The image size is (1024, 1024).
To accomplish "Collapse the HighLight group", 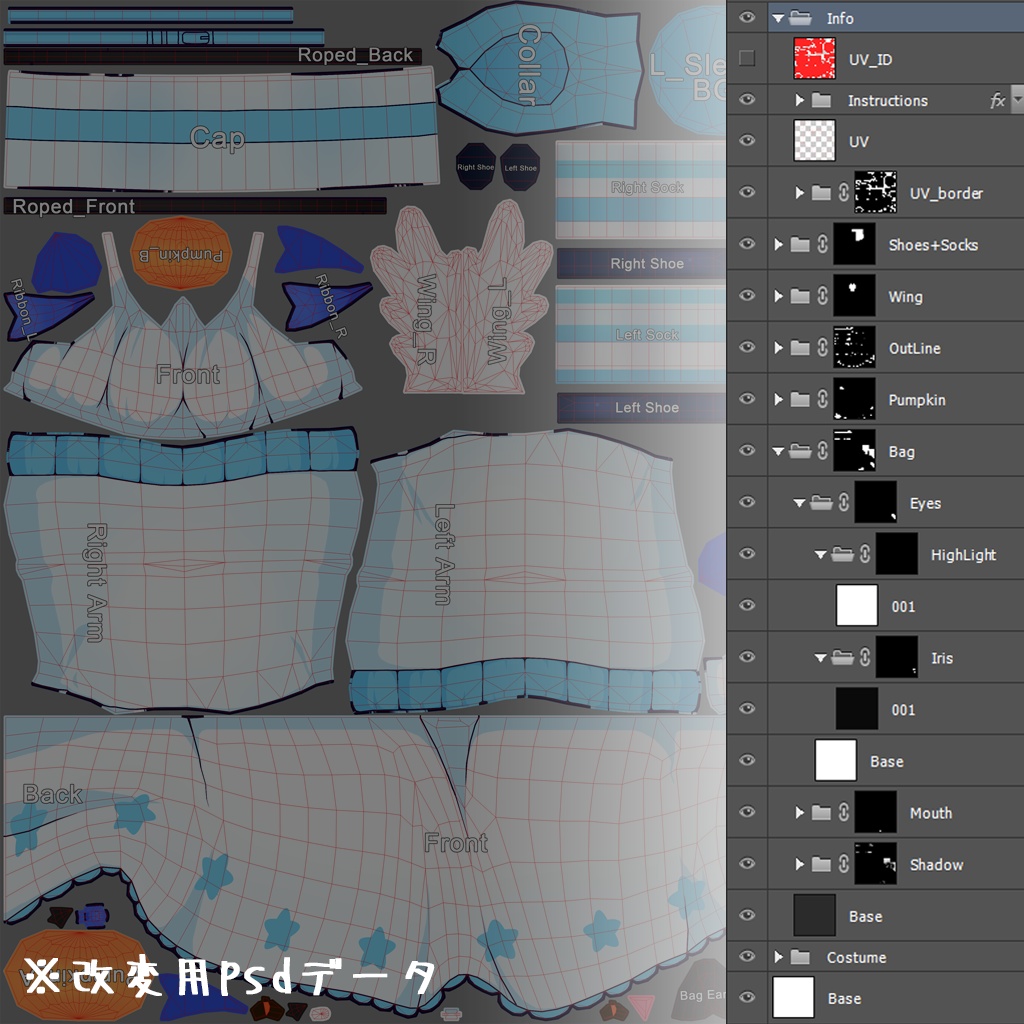I will 820,554.
